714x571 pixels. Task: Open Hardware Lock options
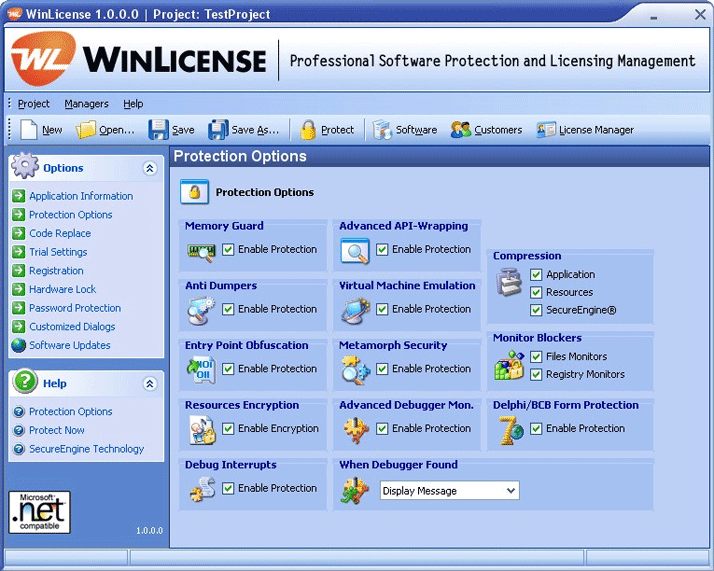(x=63, y=289)
